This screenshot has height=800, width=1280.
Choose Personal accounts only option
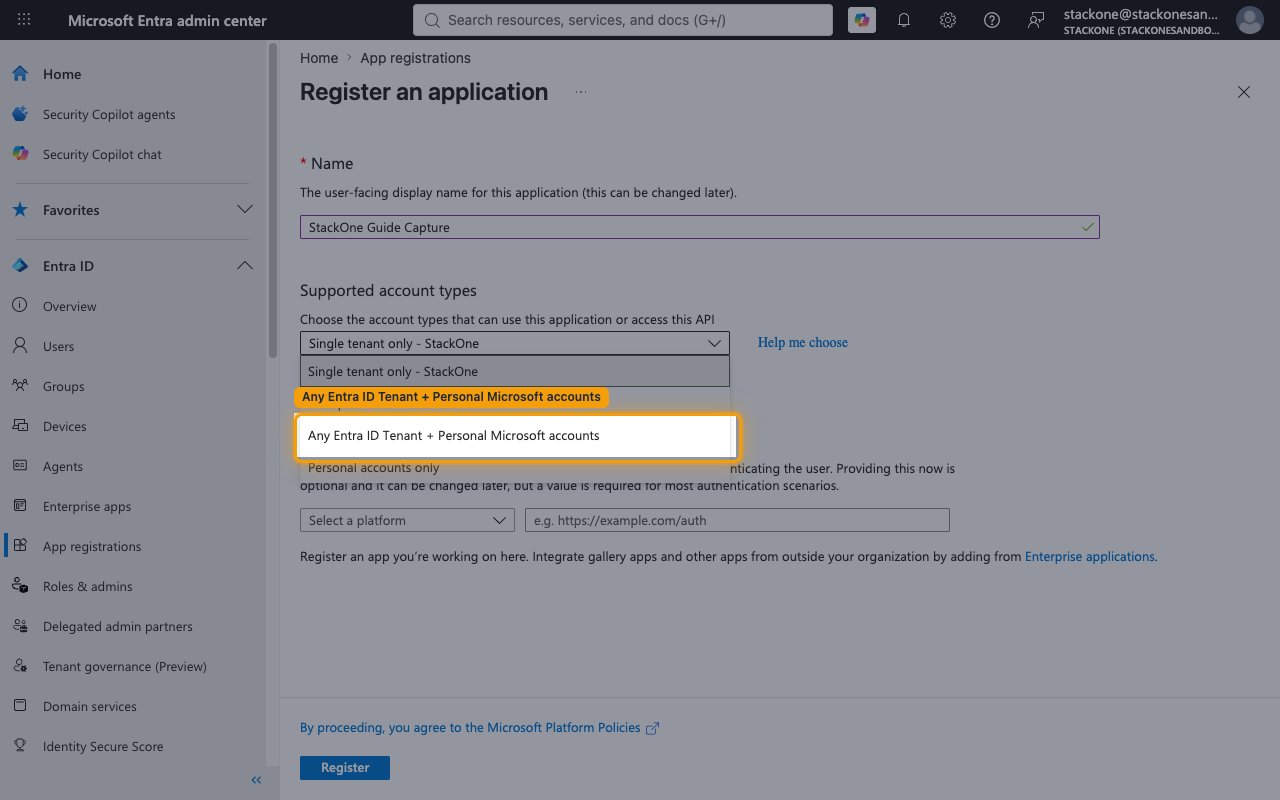point(373,468)
